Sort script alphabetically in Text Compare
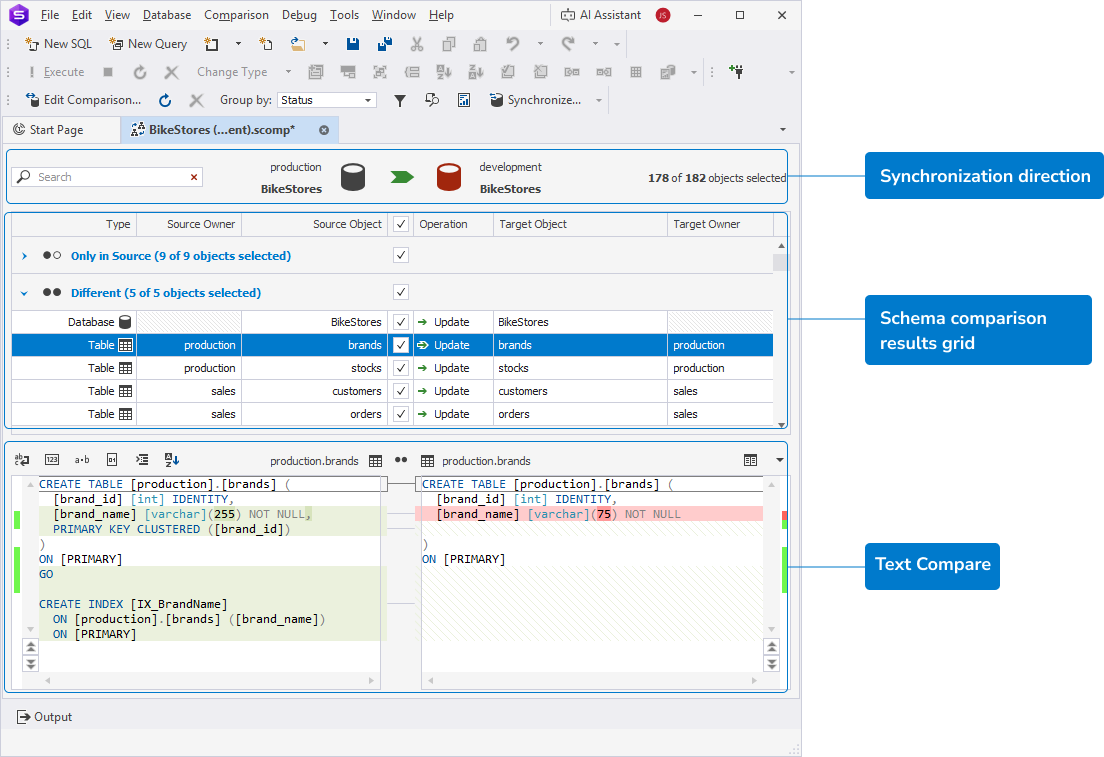1104x757 pixels. 171,459
